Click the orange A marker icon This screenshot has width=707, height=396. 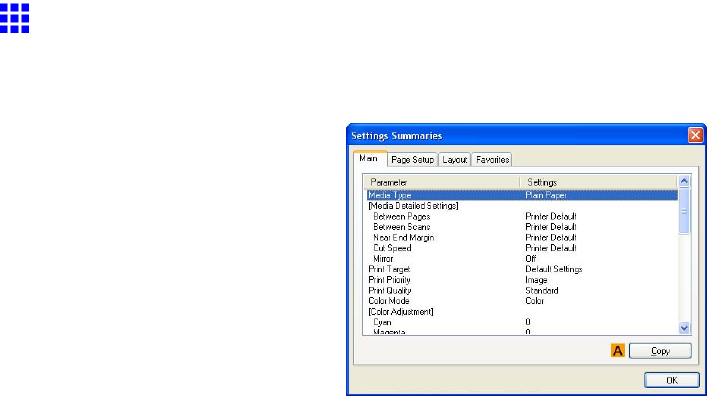618,350
